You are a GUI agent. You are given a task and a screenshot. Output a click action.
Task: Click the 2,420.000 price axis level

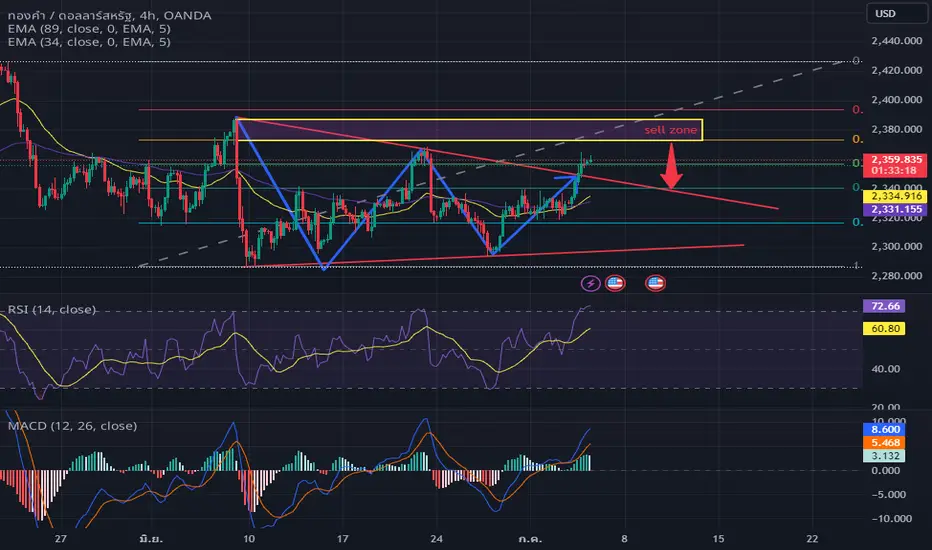pos(897,70)
